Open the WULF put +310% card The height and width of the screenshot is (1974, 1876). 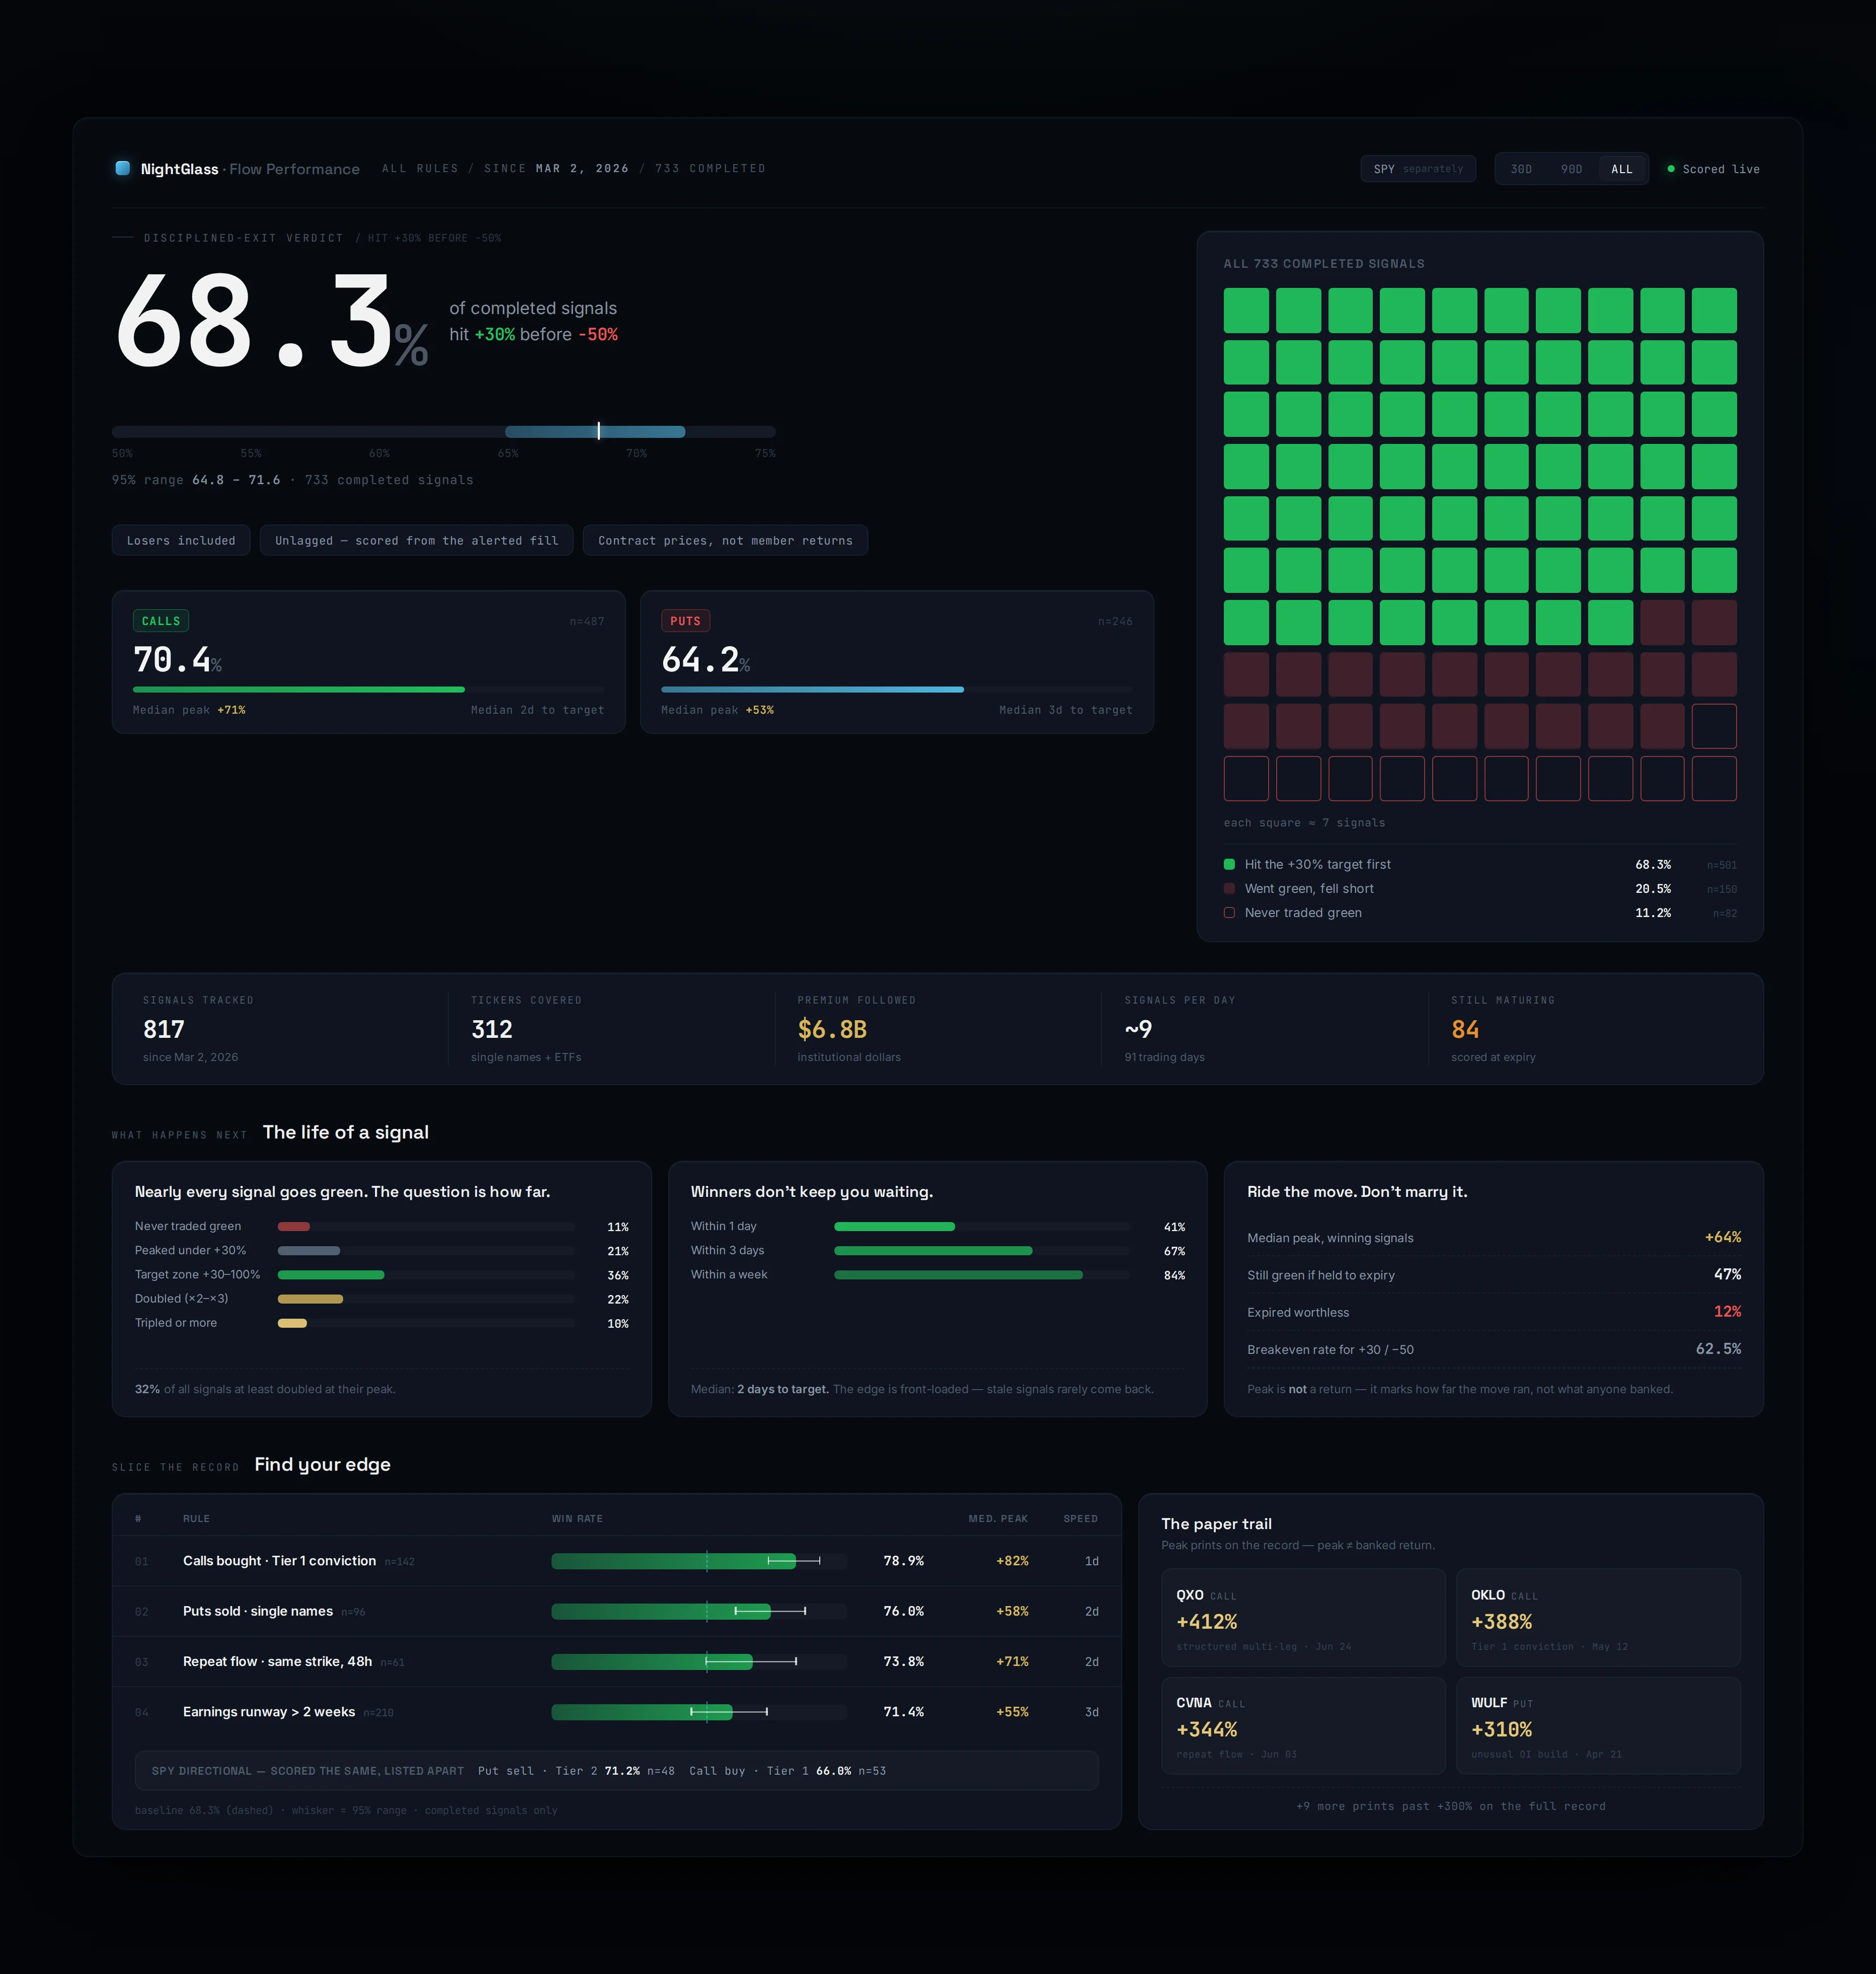(1598, 1725)
